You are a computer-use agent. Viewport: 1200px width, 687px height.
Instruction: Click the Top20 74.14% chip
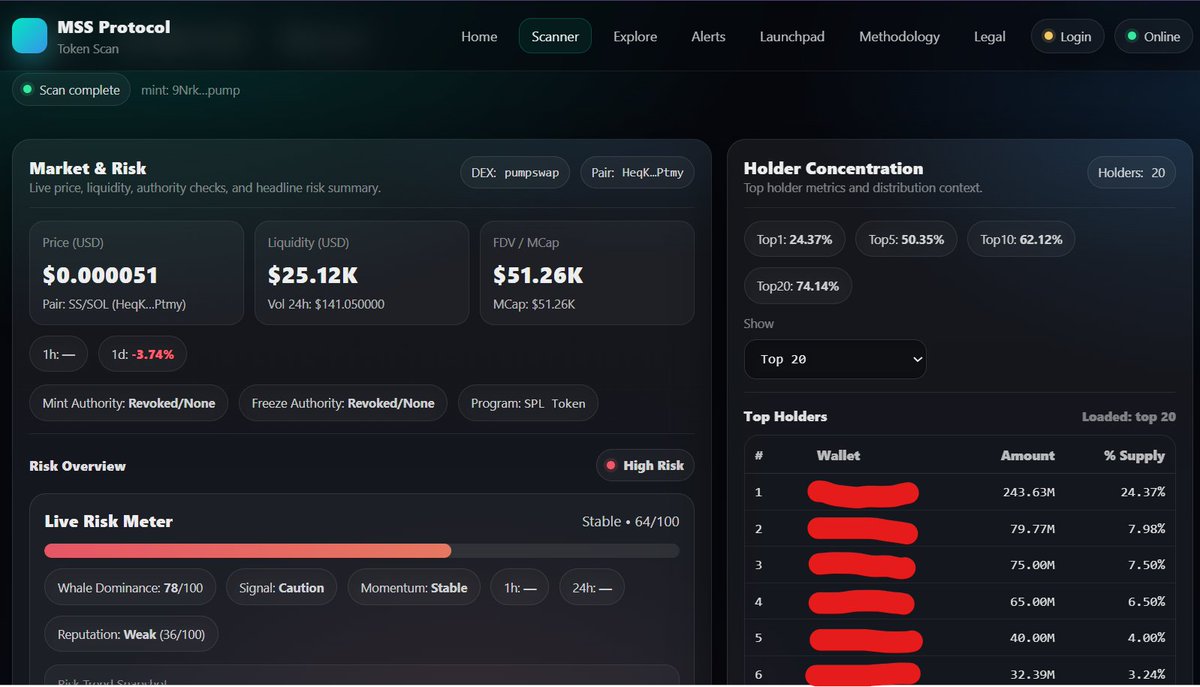coord(798,286)
